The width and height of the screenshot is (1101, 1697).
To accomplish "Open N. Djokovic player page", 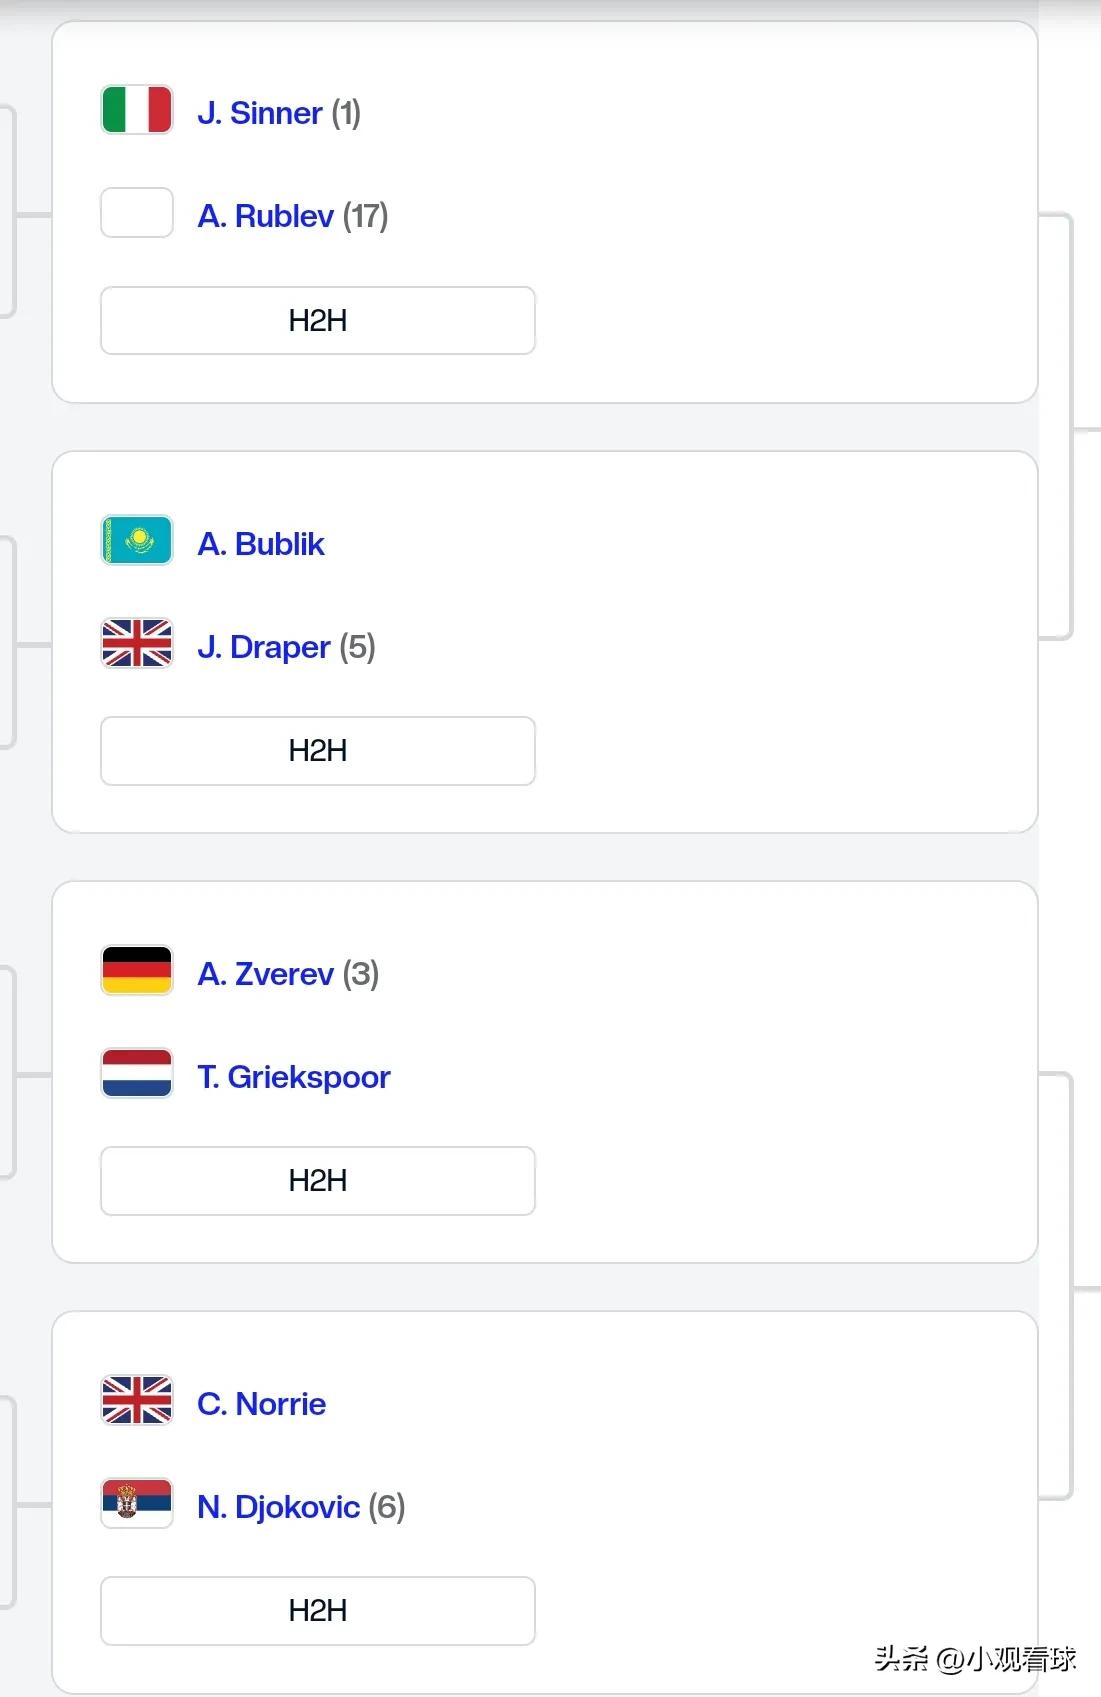I will pos(279,1507).
